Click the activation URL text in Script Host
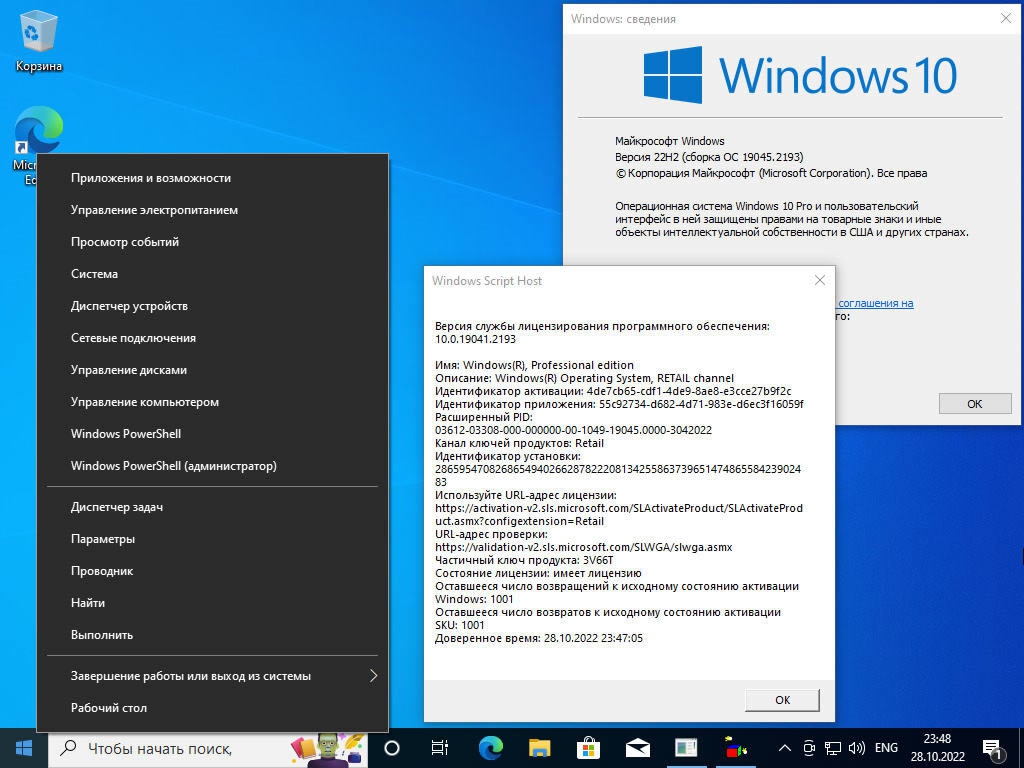The height and width of the screenshot is (768, 1024). pyautogui.click(x=619, y=515)
